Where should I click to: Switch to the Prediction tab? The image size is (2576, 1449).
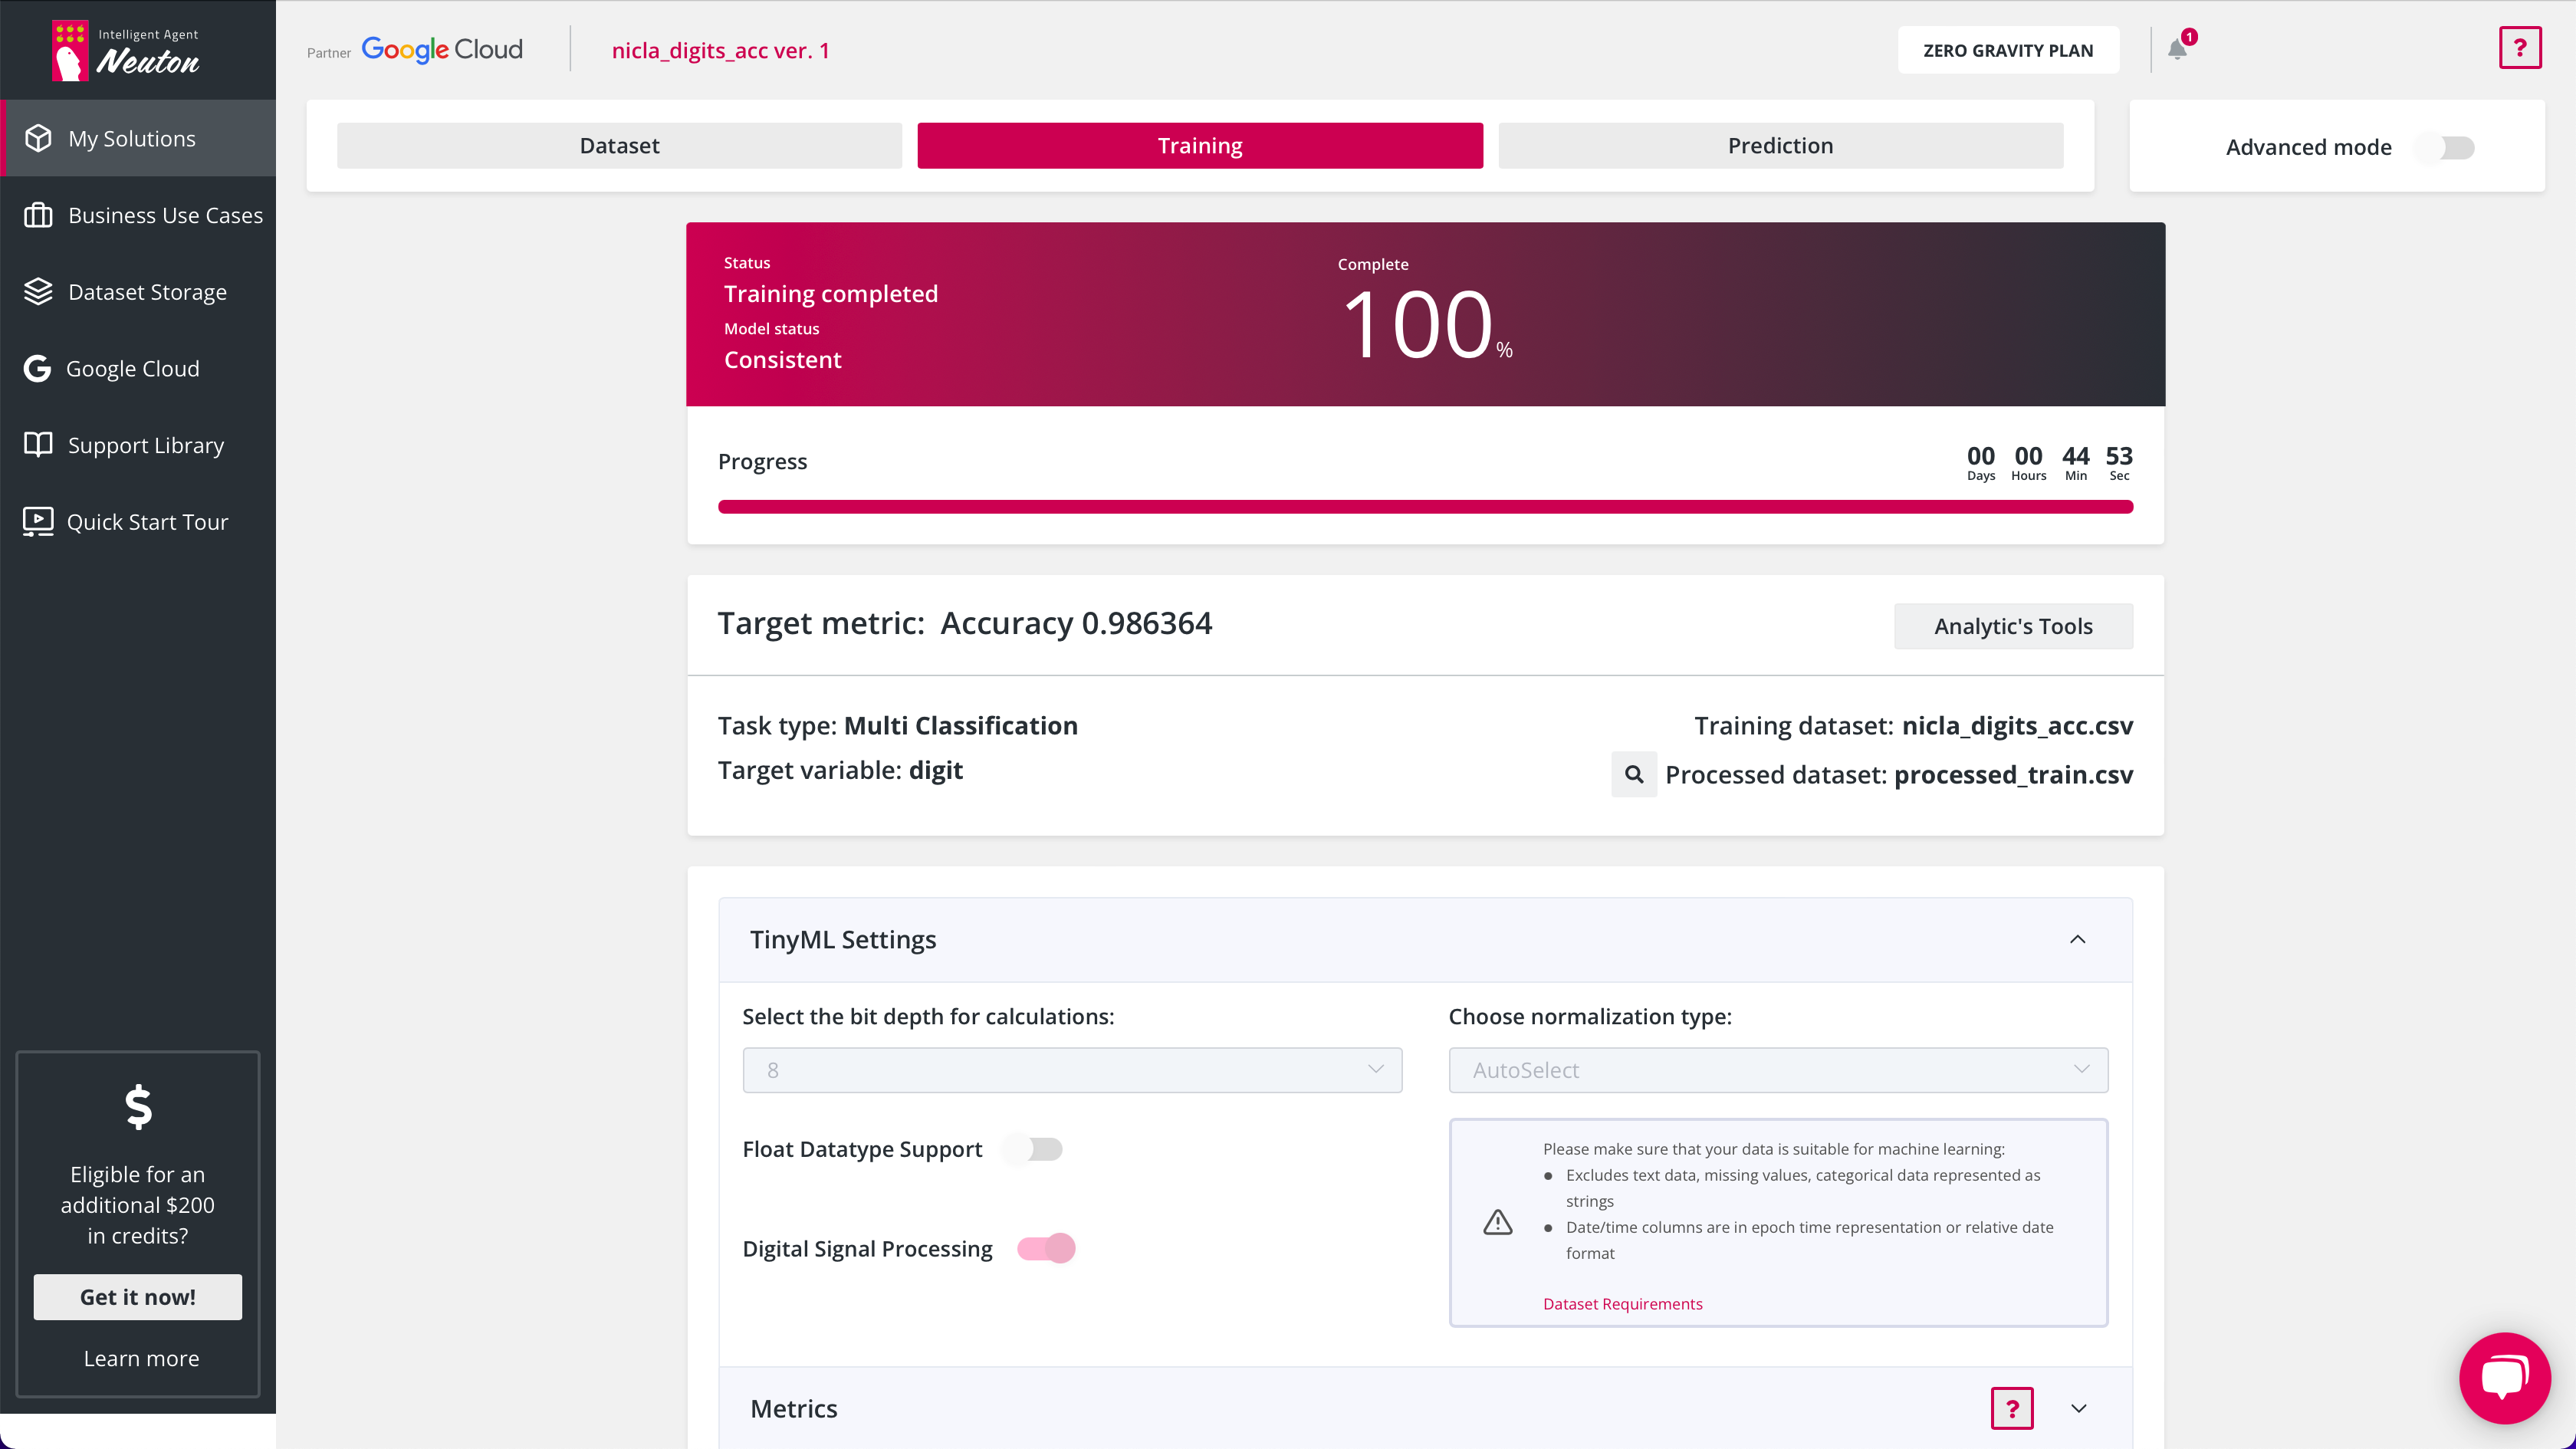(x=1780, y=146)
